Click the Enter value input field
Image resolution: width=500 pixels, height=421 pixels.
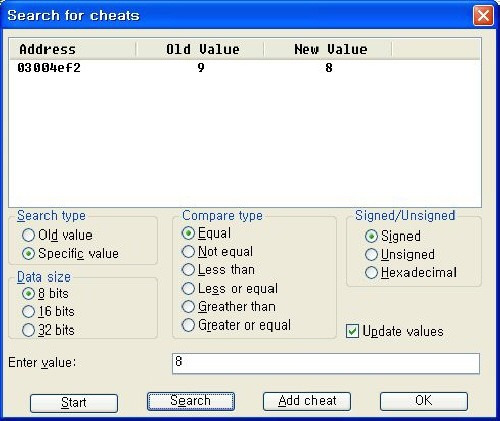(326, 363)
